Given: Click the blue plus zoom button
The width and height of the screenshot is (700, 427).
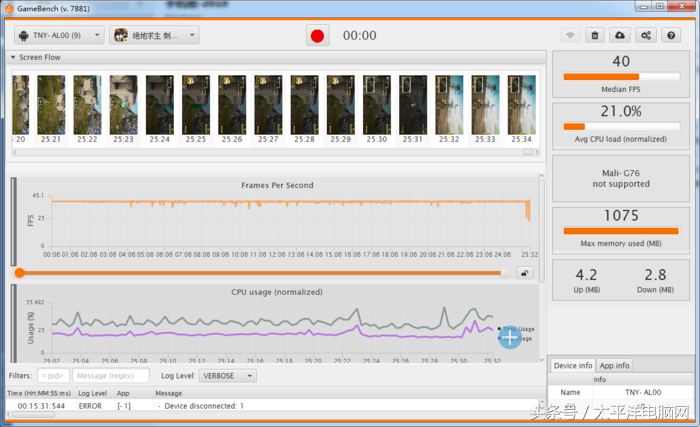Looking at the screenshot, I should click(510, 338).
